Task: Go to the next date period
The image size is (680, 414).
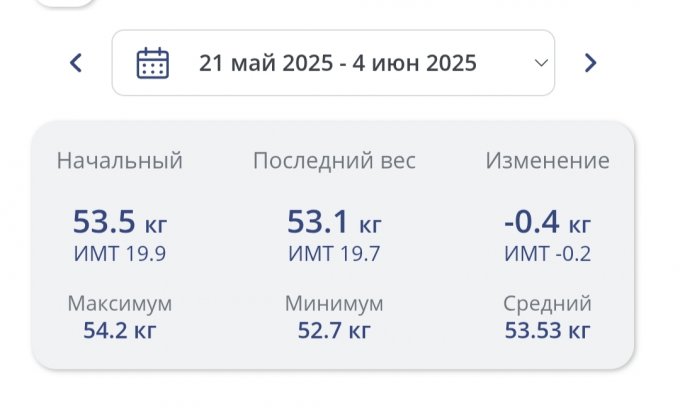Action: (x=590, y=63)
